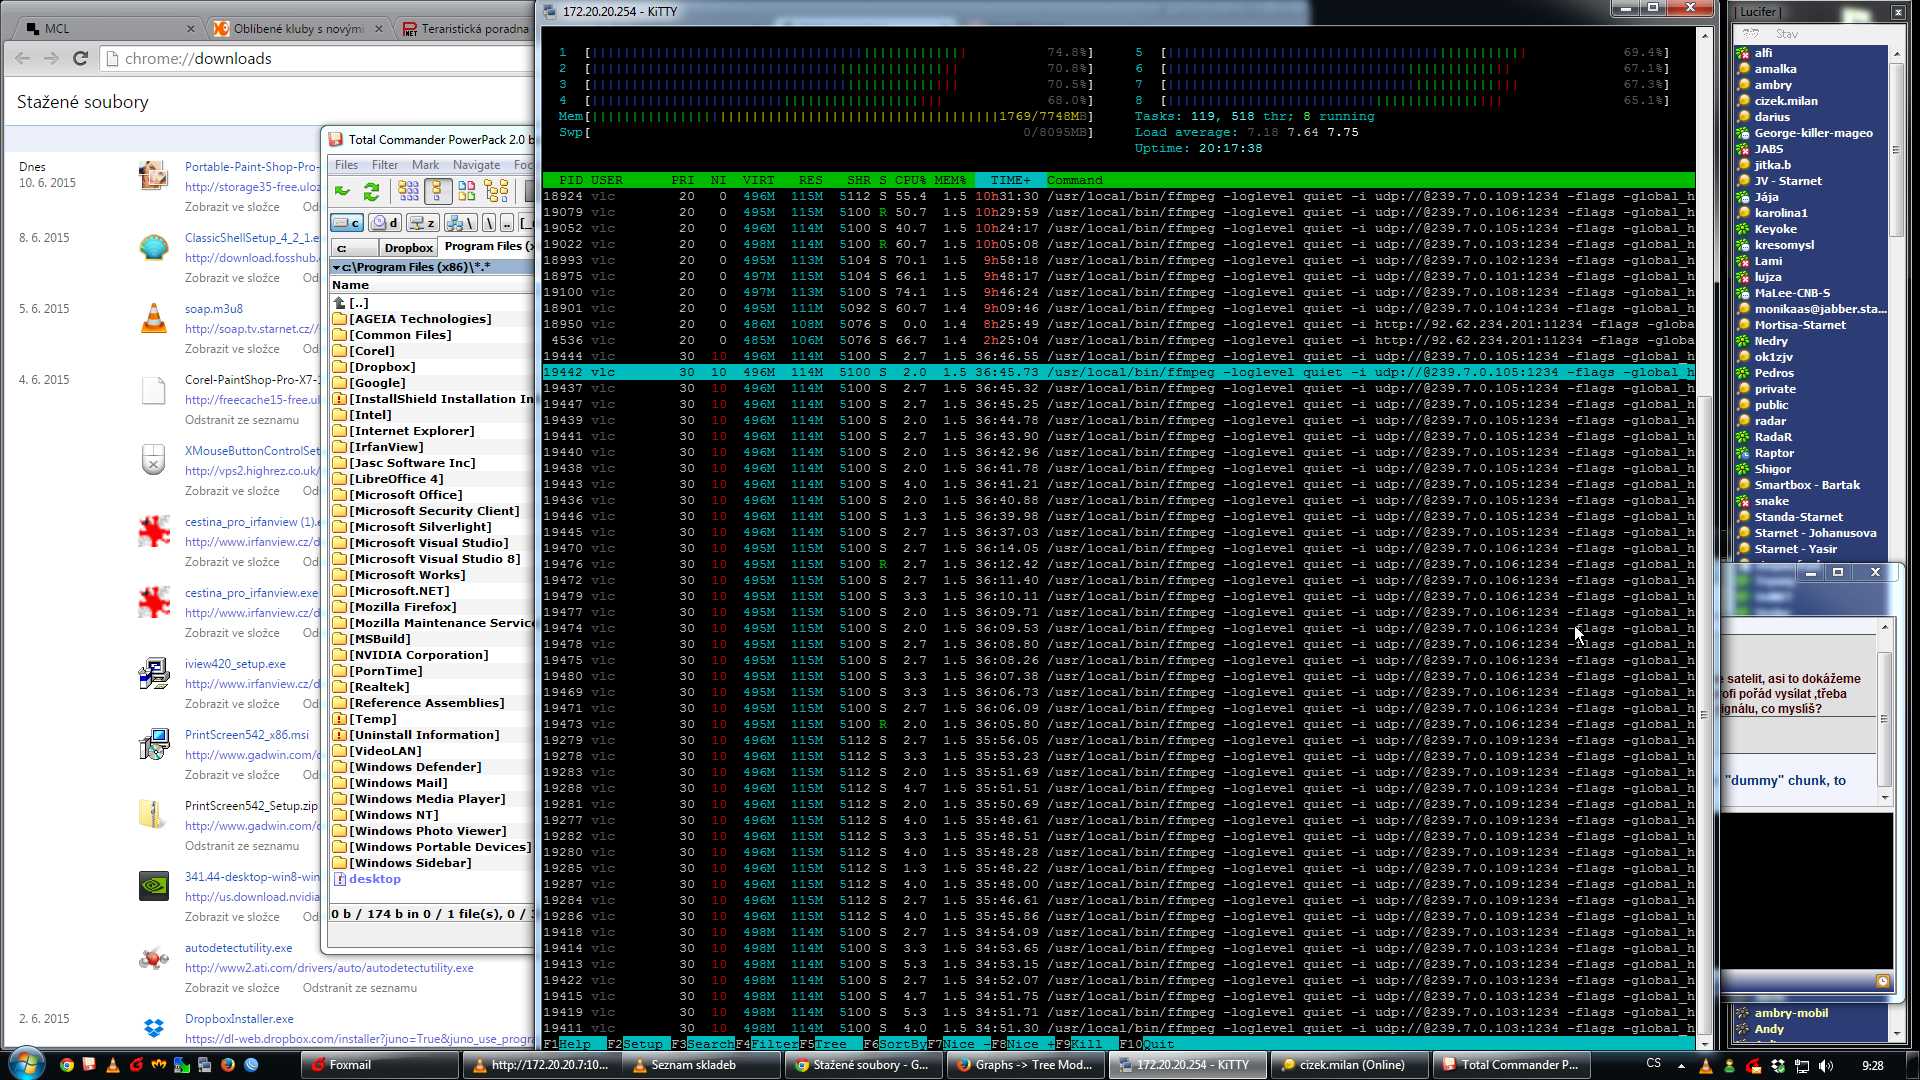
Task: Click the green refresh arrows toolbar icon
Action: pos(371,191)
